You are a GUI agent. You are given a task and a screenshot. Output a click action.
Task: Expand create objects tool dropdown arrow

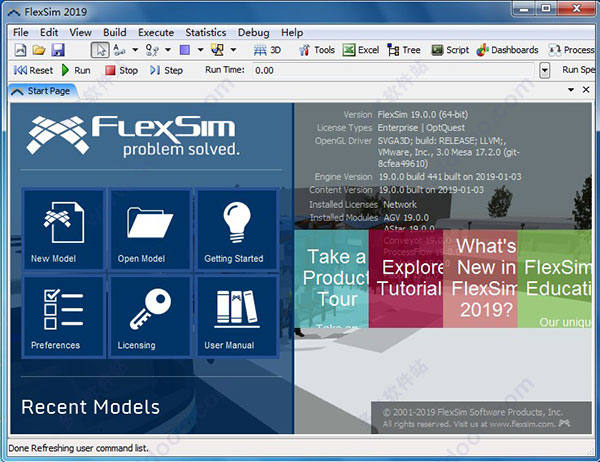[x=200, y=50]
